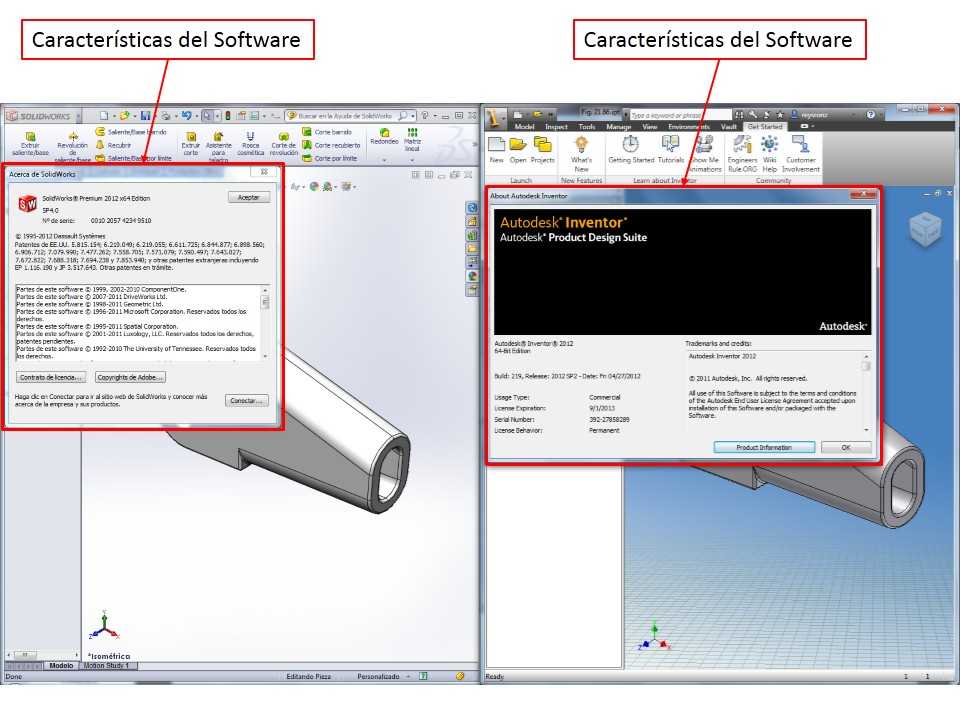This screenshot has height=720, width=960.
Task: Click Save icon in SolidWorks toolbar
Action: point(145,115)
